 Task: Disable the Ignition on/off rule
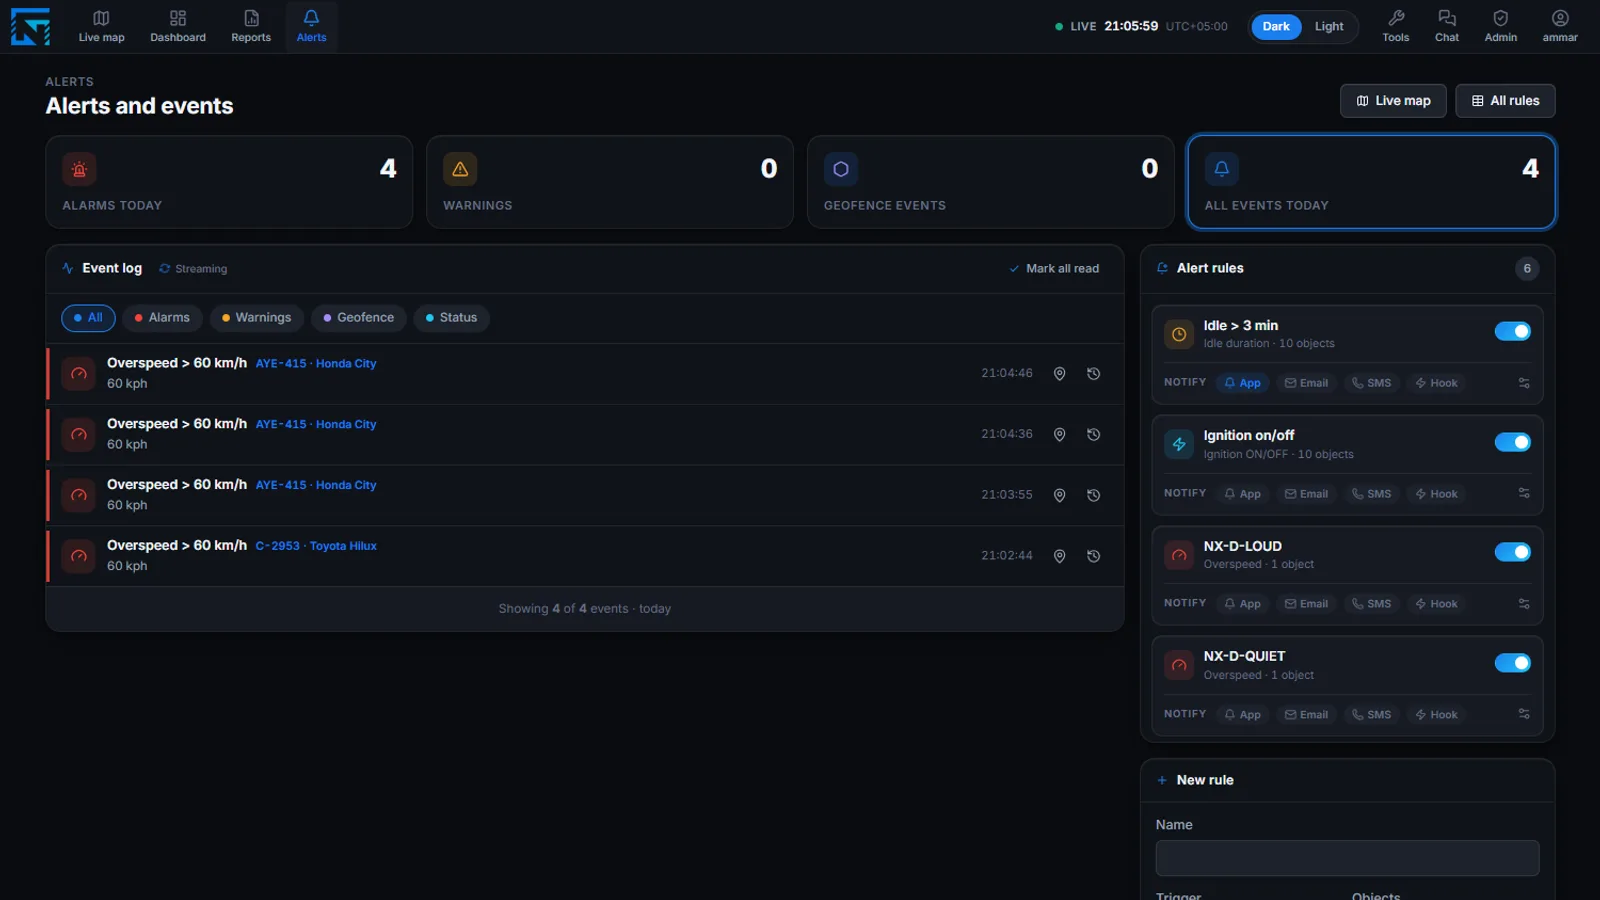coord(1512,442)
